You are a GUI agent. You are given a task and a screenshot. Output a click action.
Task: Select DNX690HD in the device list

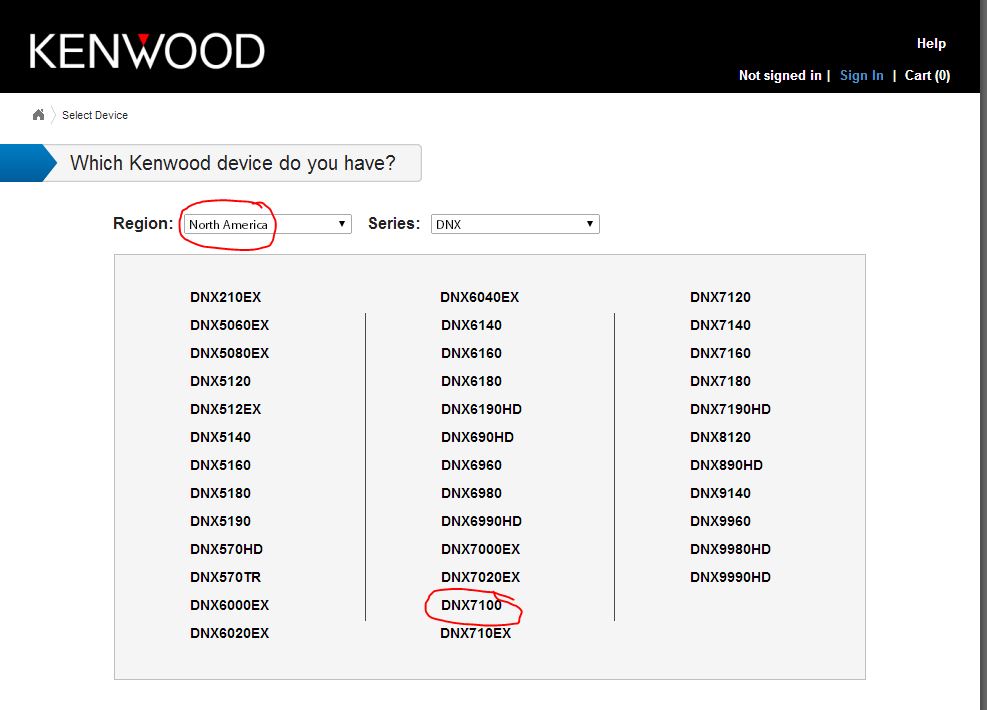[477, 437]
